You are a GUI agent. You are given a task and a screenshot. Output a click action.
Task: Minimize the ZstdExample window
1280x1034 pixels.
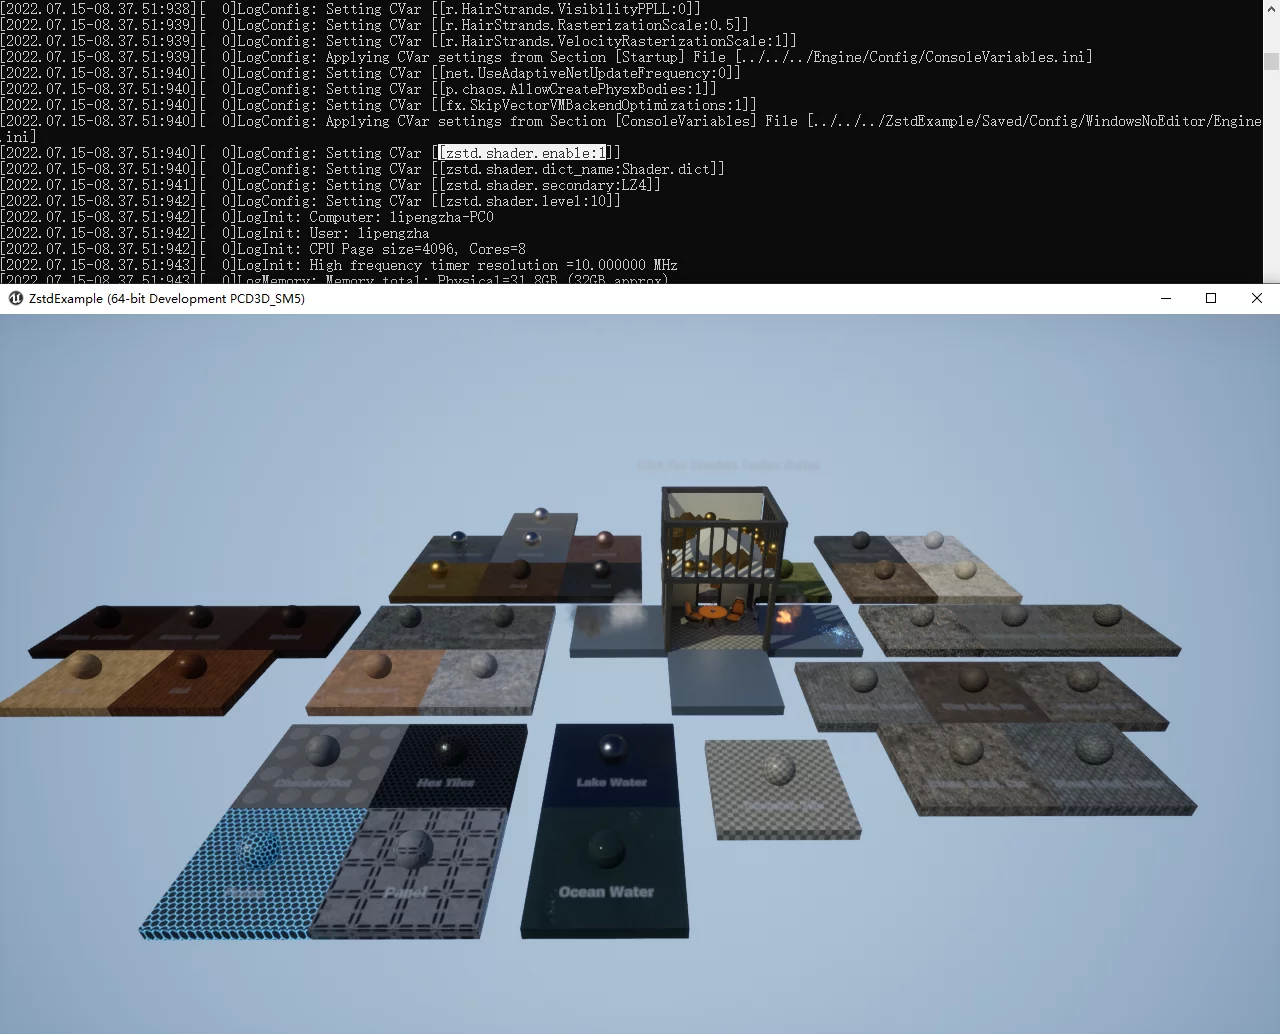pyautogui.click(x=1166, y=298)
